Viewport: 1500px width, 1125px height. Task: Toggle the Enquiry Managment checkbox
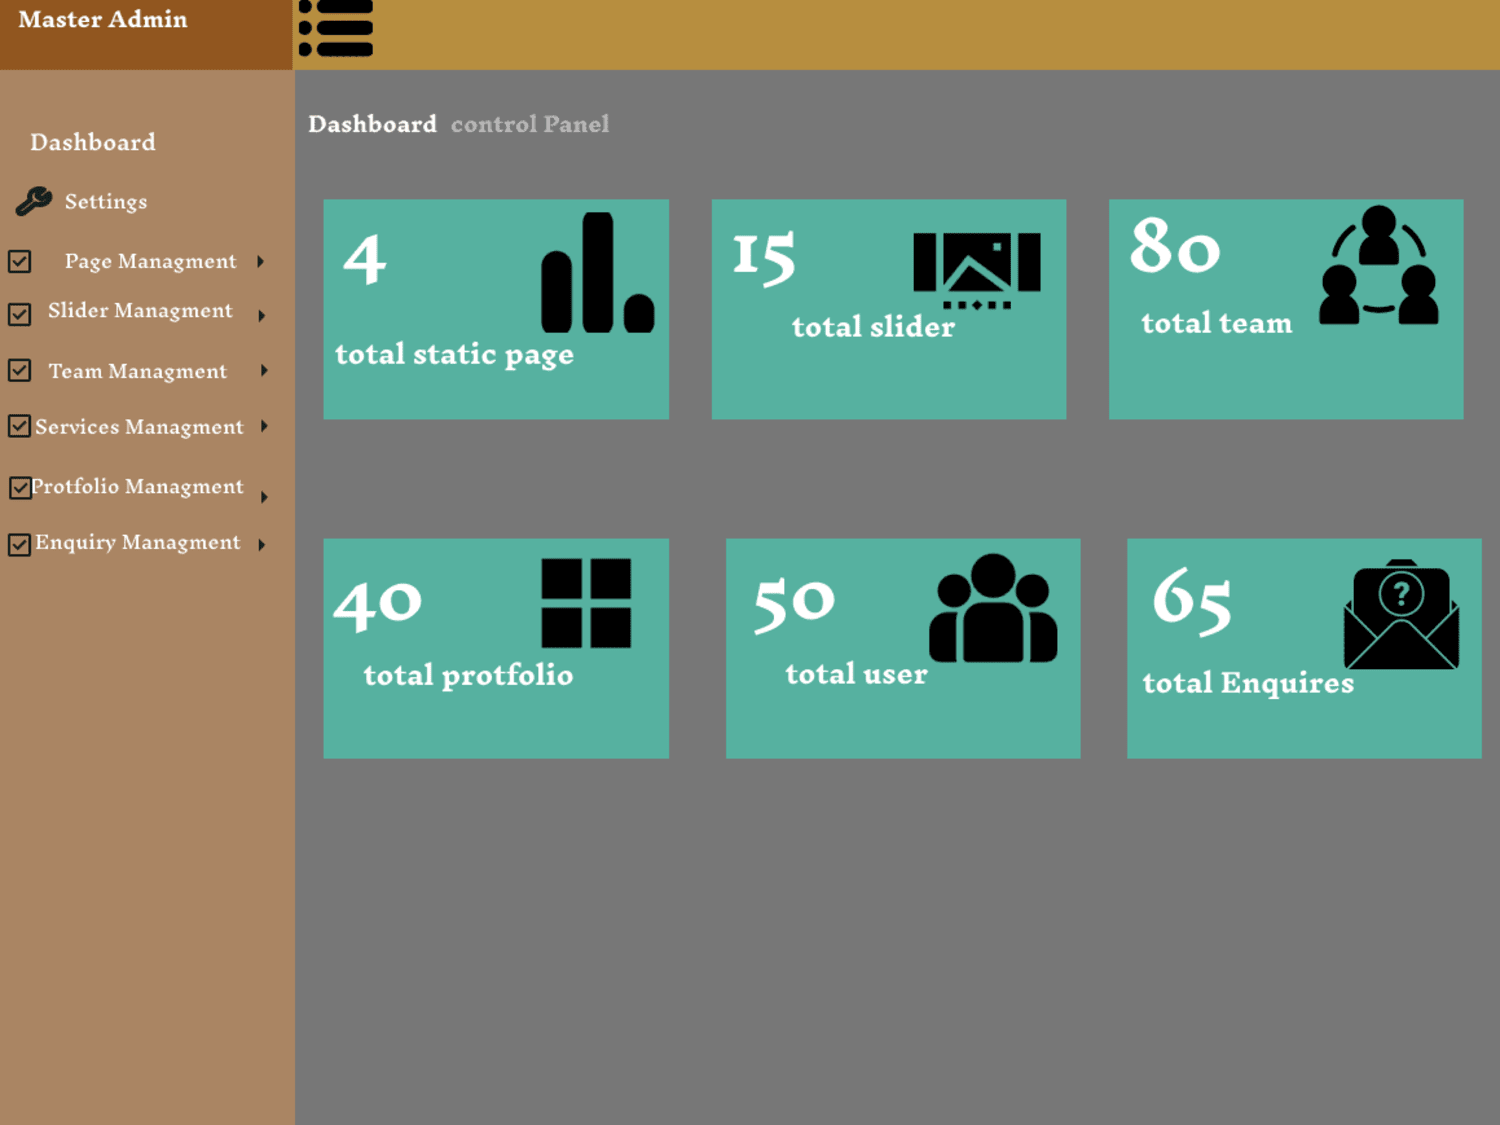click(x=20, y=545)
